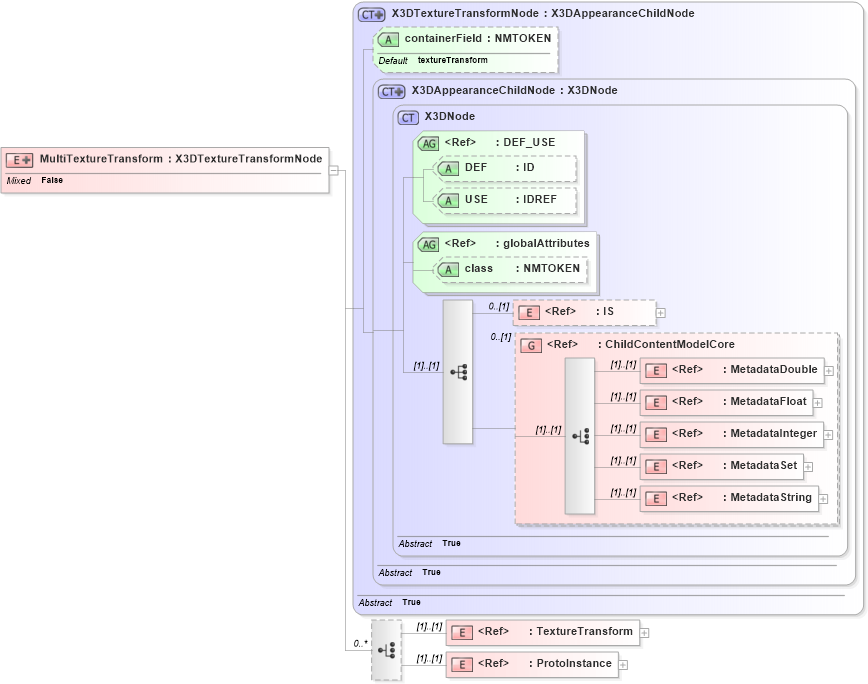Expand the MetadataInteger element

[828, 436]
